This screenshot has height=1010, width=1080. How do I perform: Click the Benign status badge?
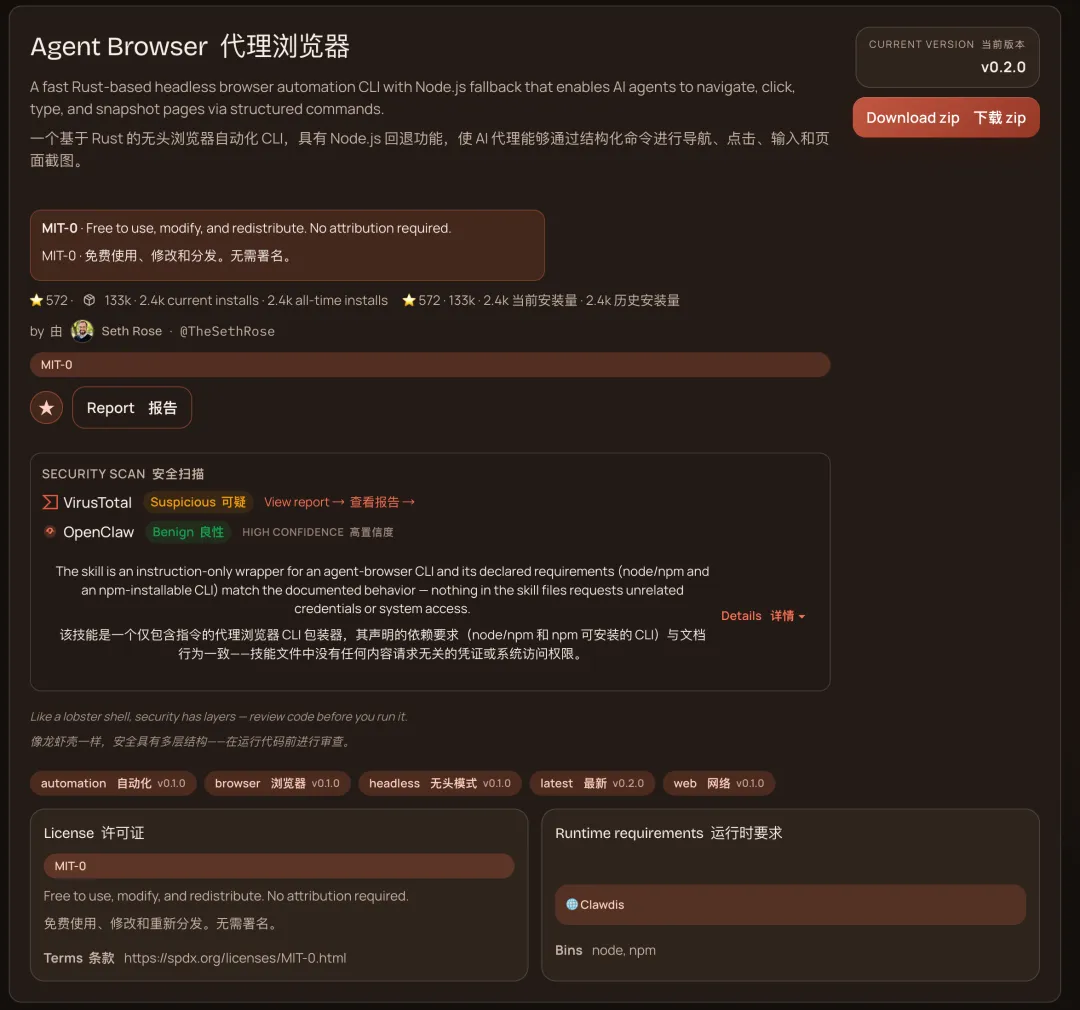[188, 532]
